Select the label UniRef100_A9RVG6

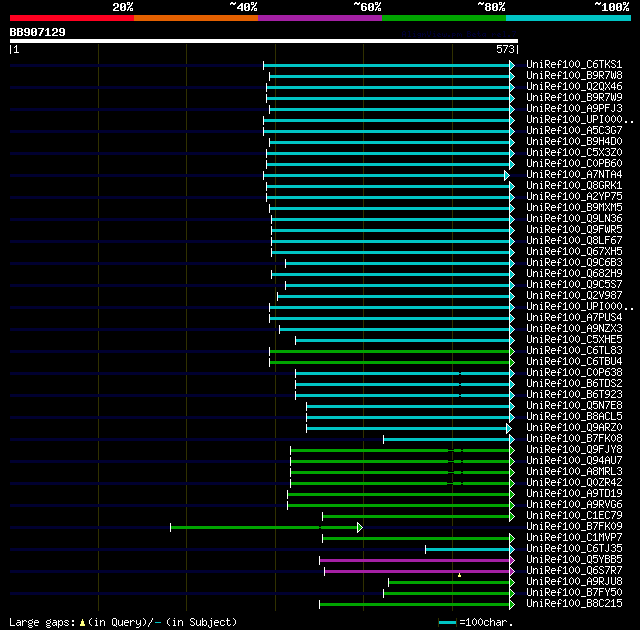(574, 505)
